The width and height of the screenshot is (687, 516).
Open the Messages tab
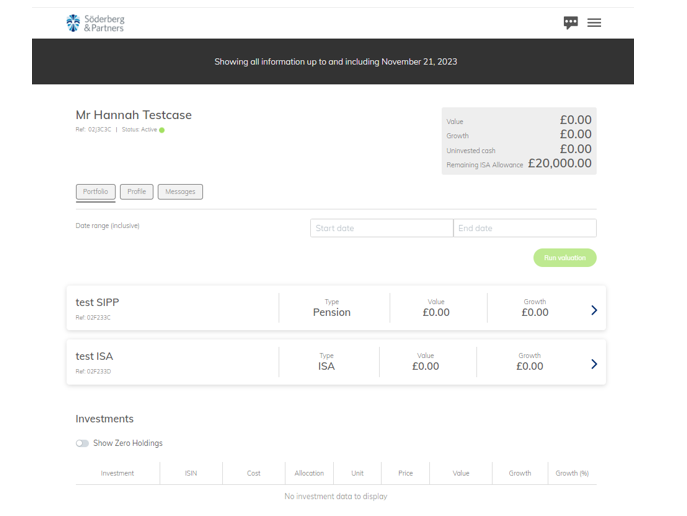coord(180,192)
